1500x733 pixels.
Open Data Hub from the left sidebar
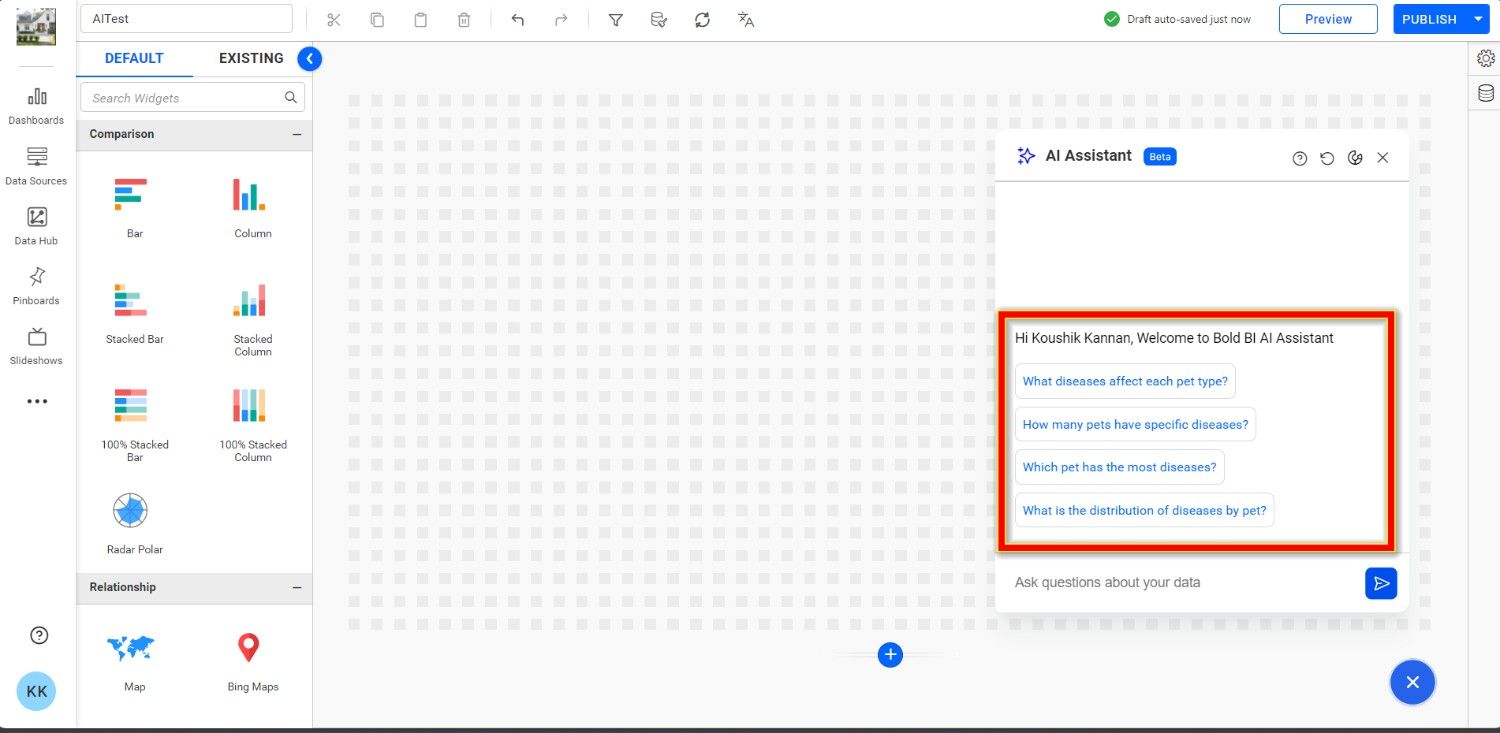pyautogui.click(x=37, y=226)
